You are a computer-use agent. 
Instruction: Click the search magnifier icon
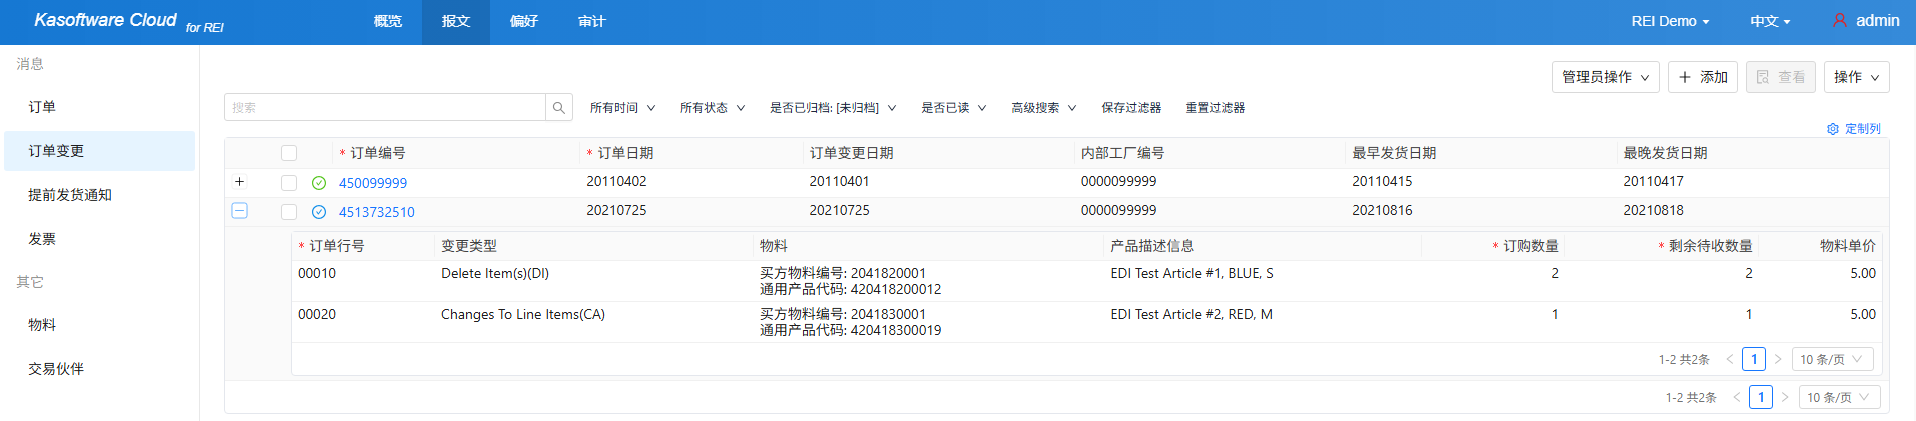(x=558, y=108)
